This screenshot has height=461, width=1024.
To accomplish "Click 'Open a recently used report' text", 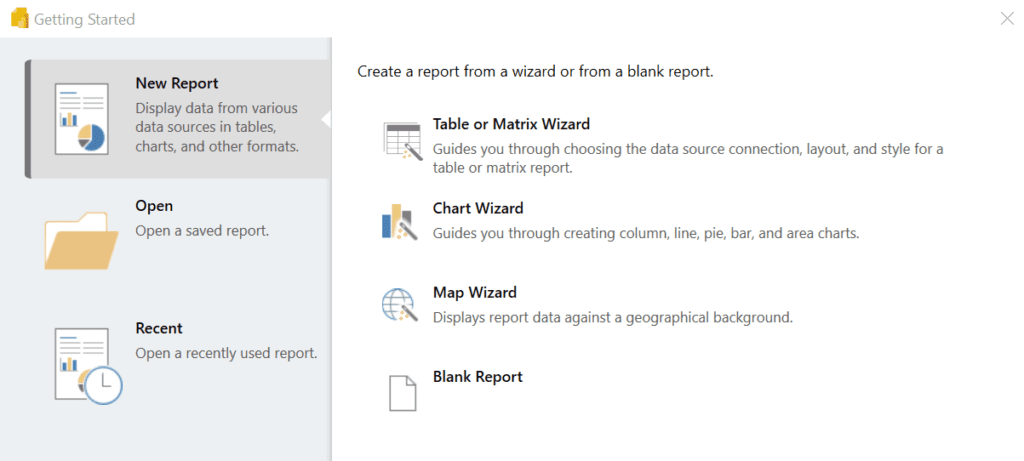I will 226,353.
